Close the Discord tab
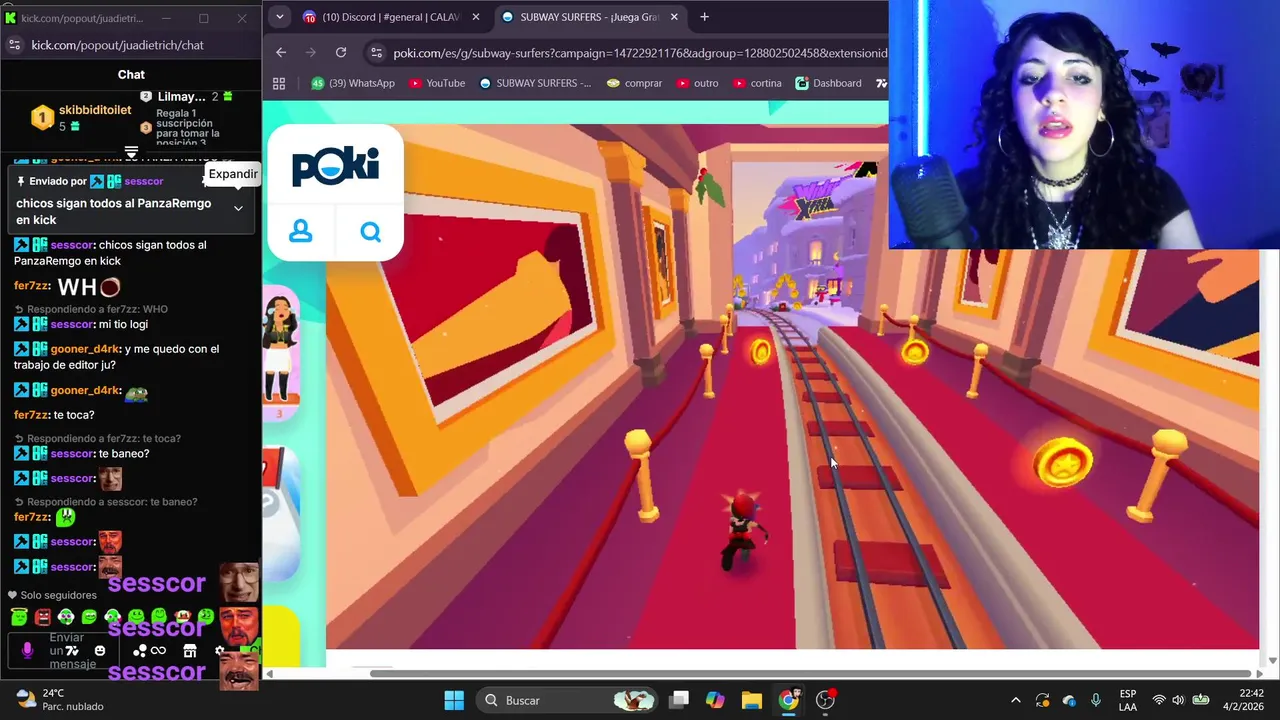 coord(476,17)
